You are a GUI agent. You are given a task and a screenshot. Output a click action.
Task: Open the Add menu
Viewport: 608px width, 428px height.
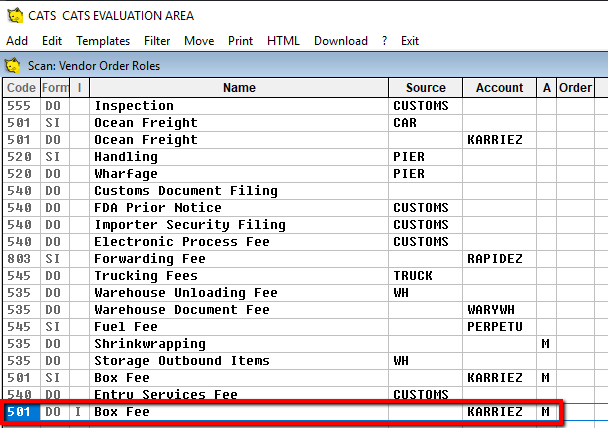coord(17,41)
